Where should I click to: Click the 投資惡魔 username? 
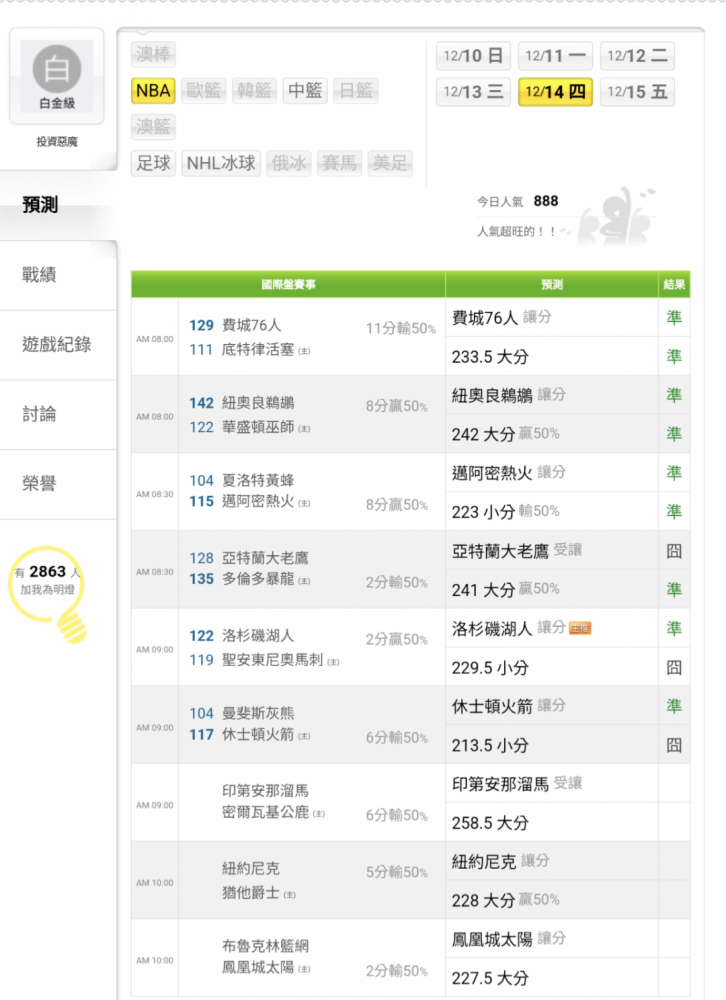tap(57, 142)
